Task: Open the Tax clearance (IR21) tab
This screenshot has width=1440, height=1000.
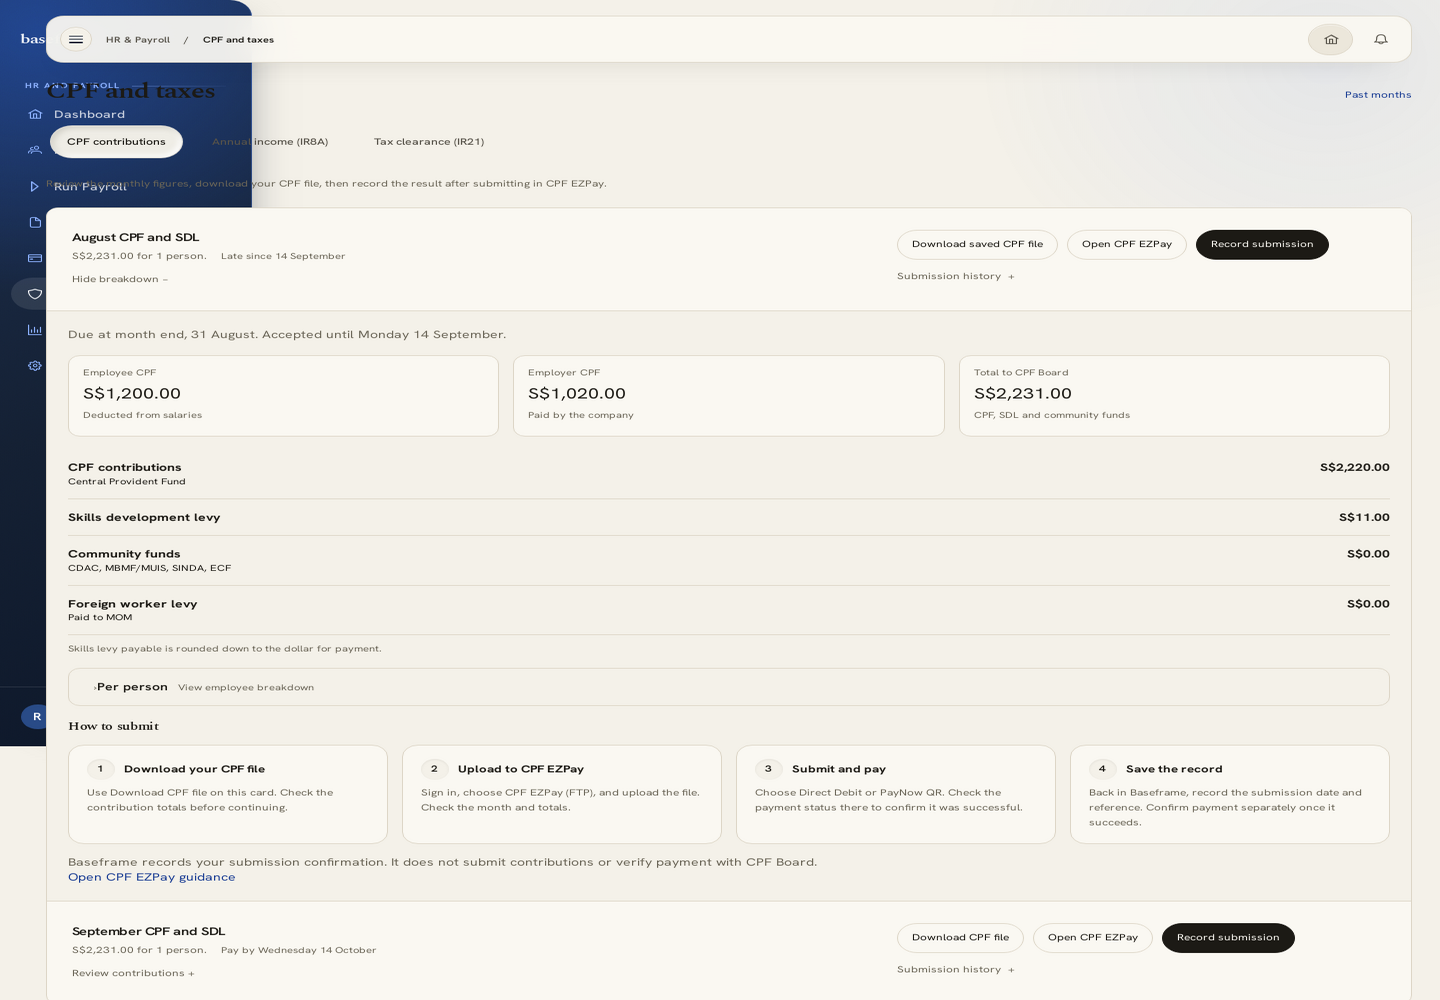Action: pos(429,142)
